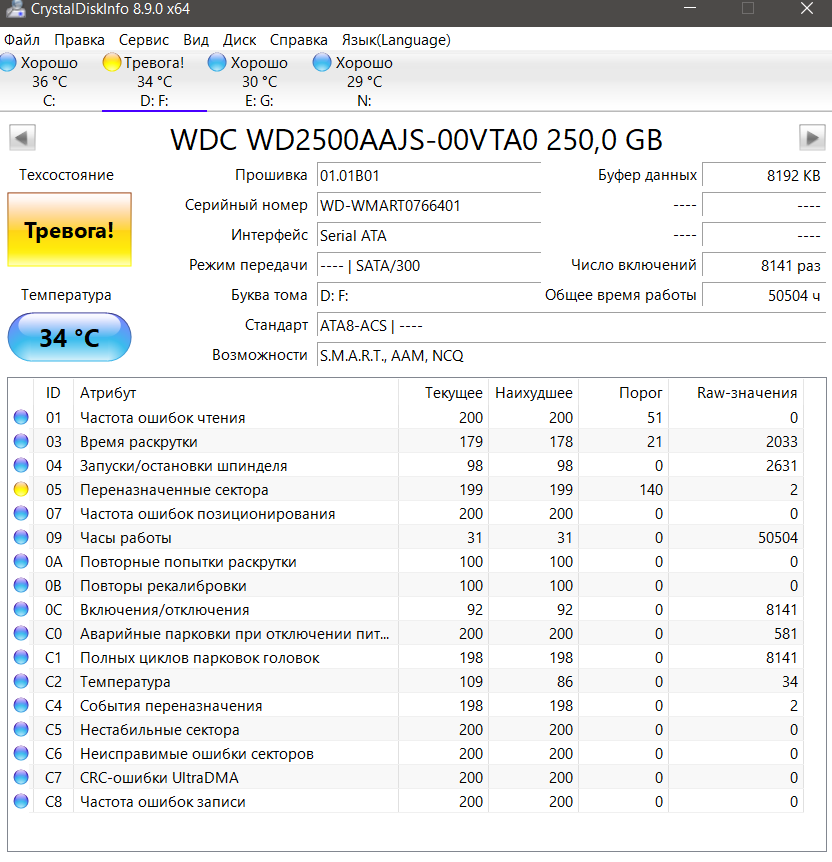Click status orb of attribute 01 row

[x=21, y=417]
